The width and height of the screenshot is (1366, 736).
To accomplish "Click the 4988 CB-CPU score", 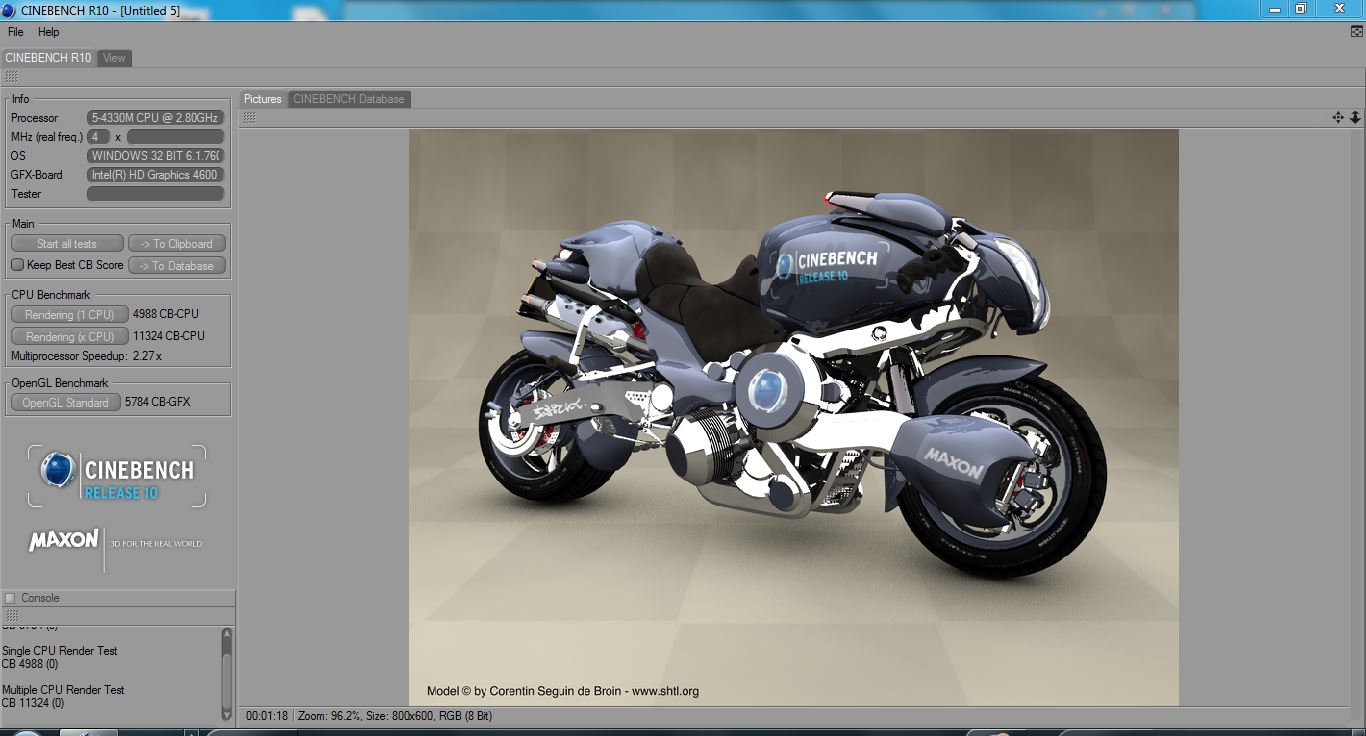I will pyautogui.click(x=166, y=314).
